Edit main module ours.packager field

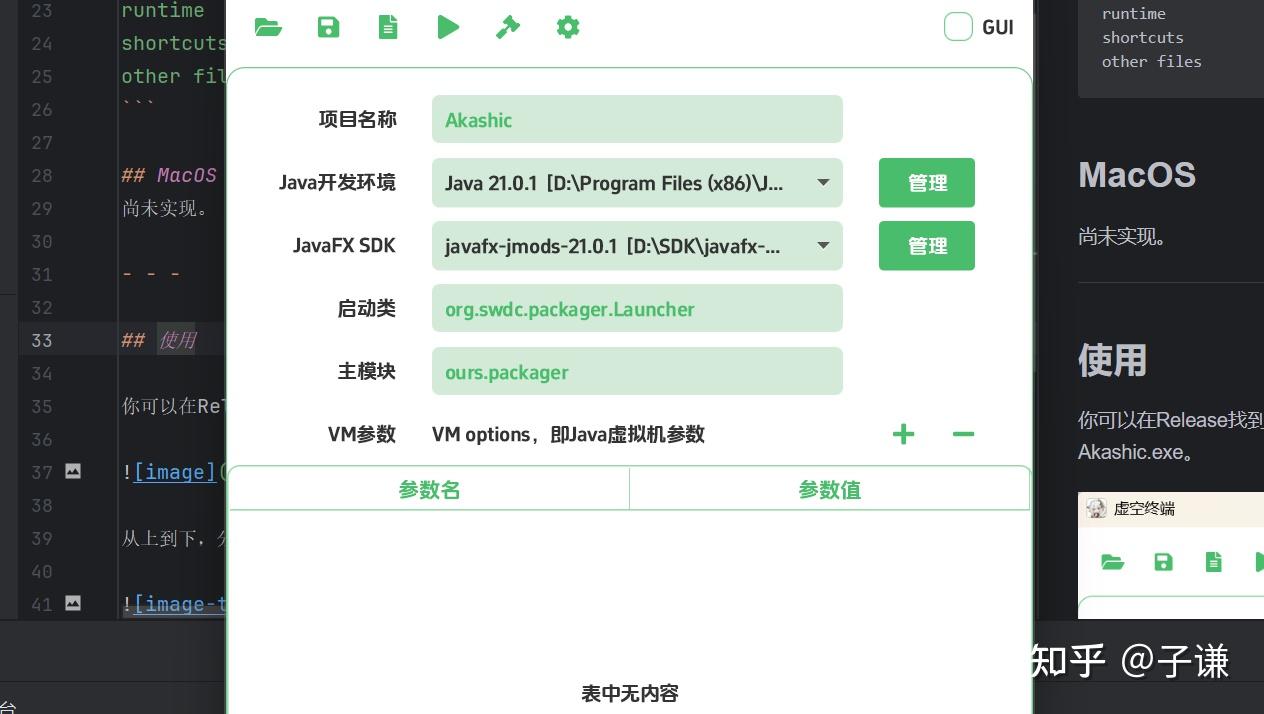(x=637, y=371)
